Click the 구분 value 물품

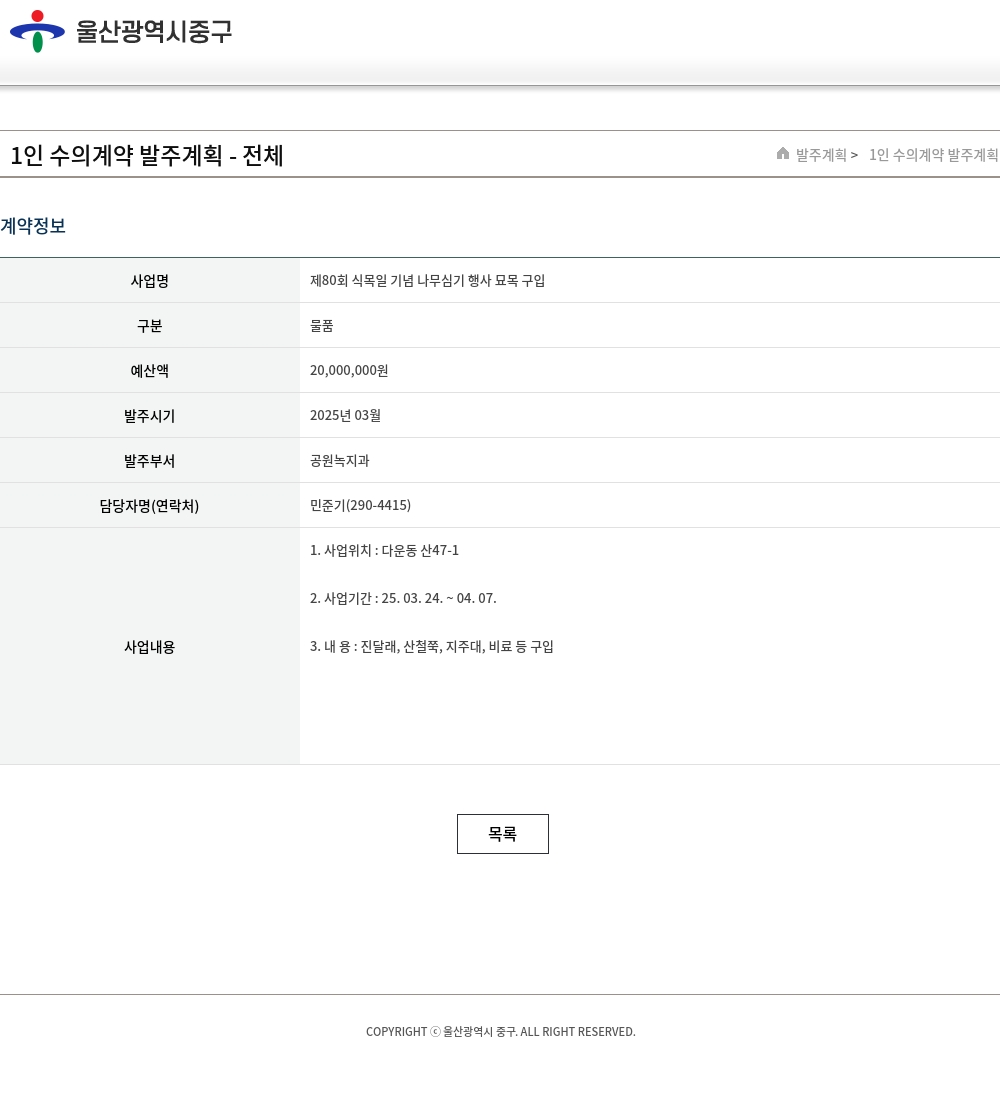point(322,326)
